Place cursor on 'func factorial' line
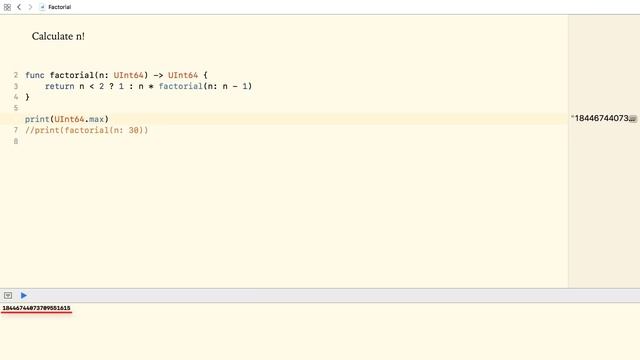 [116, 75]
